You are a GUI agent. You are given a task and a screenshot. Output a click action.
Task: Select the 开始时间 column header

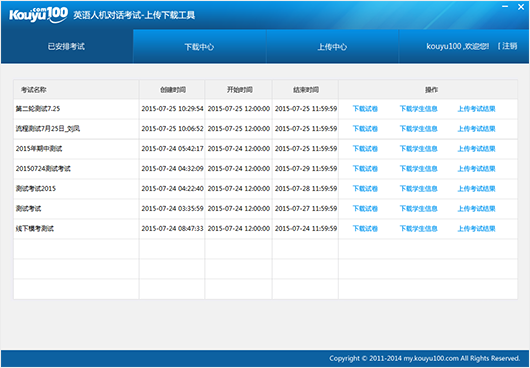[240, 90]
